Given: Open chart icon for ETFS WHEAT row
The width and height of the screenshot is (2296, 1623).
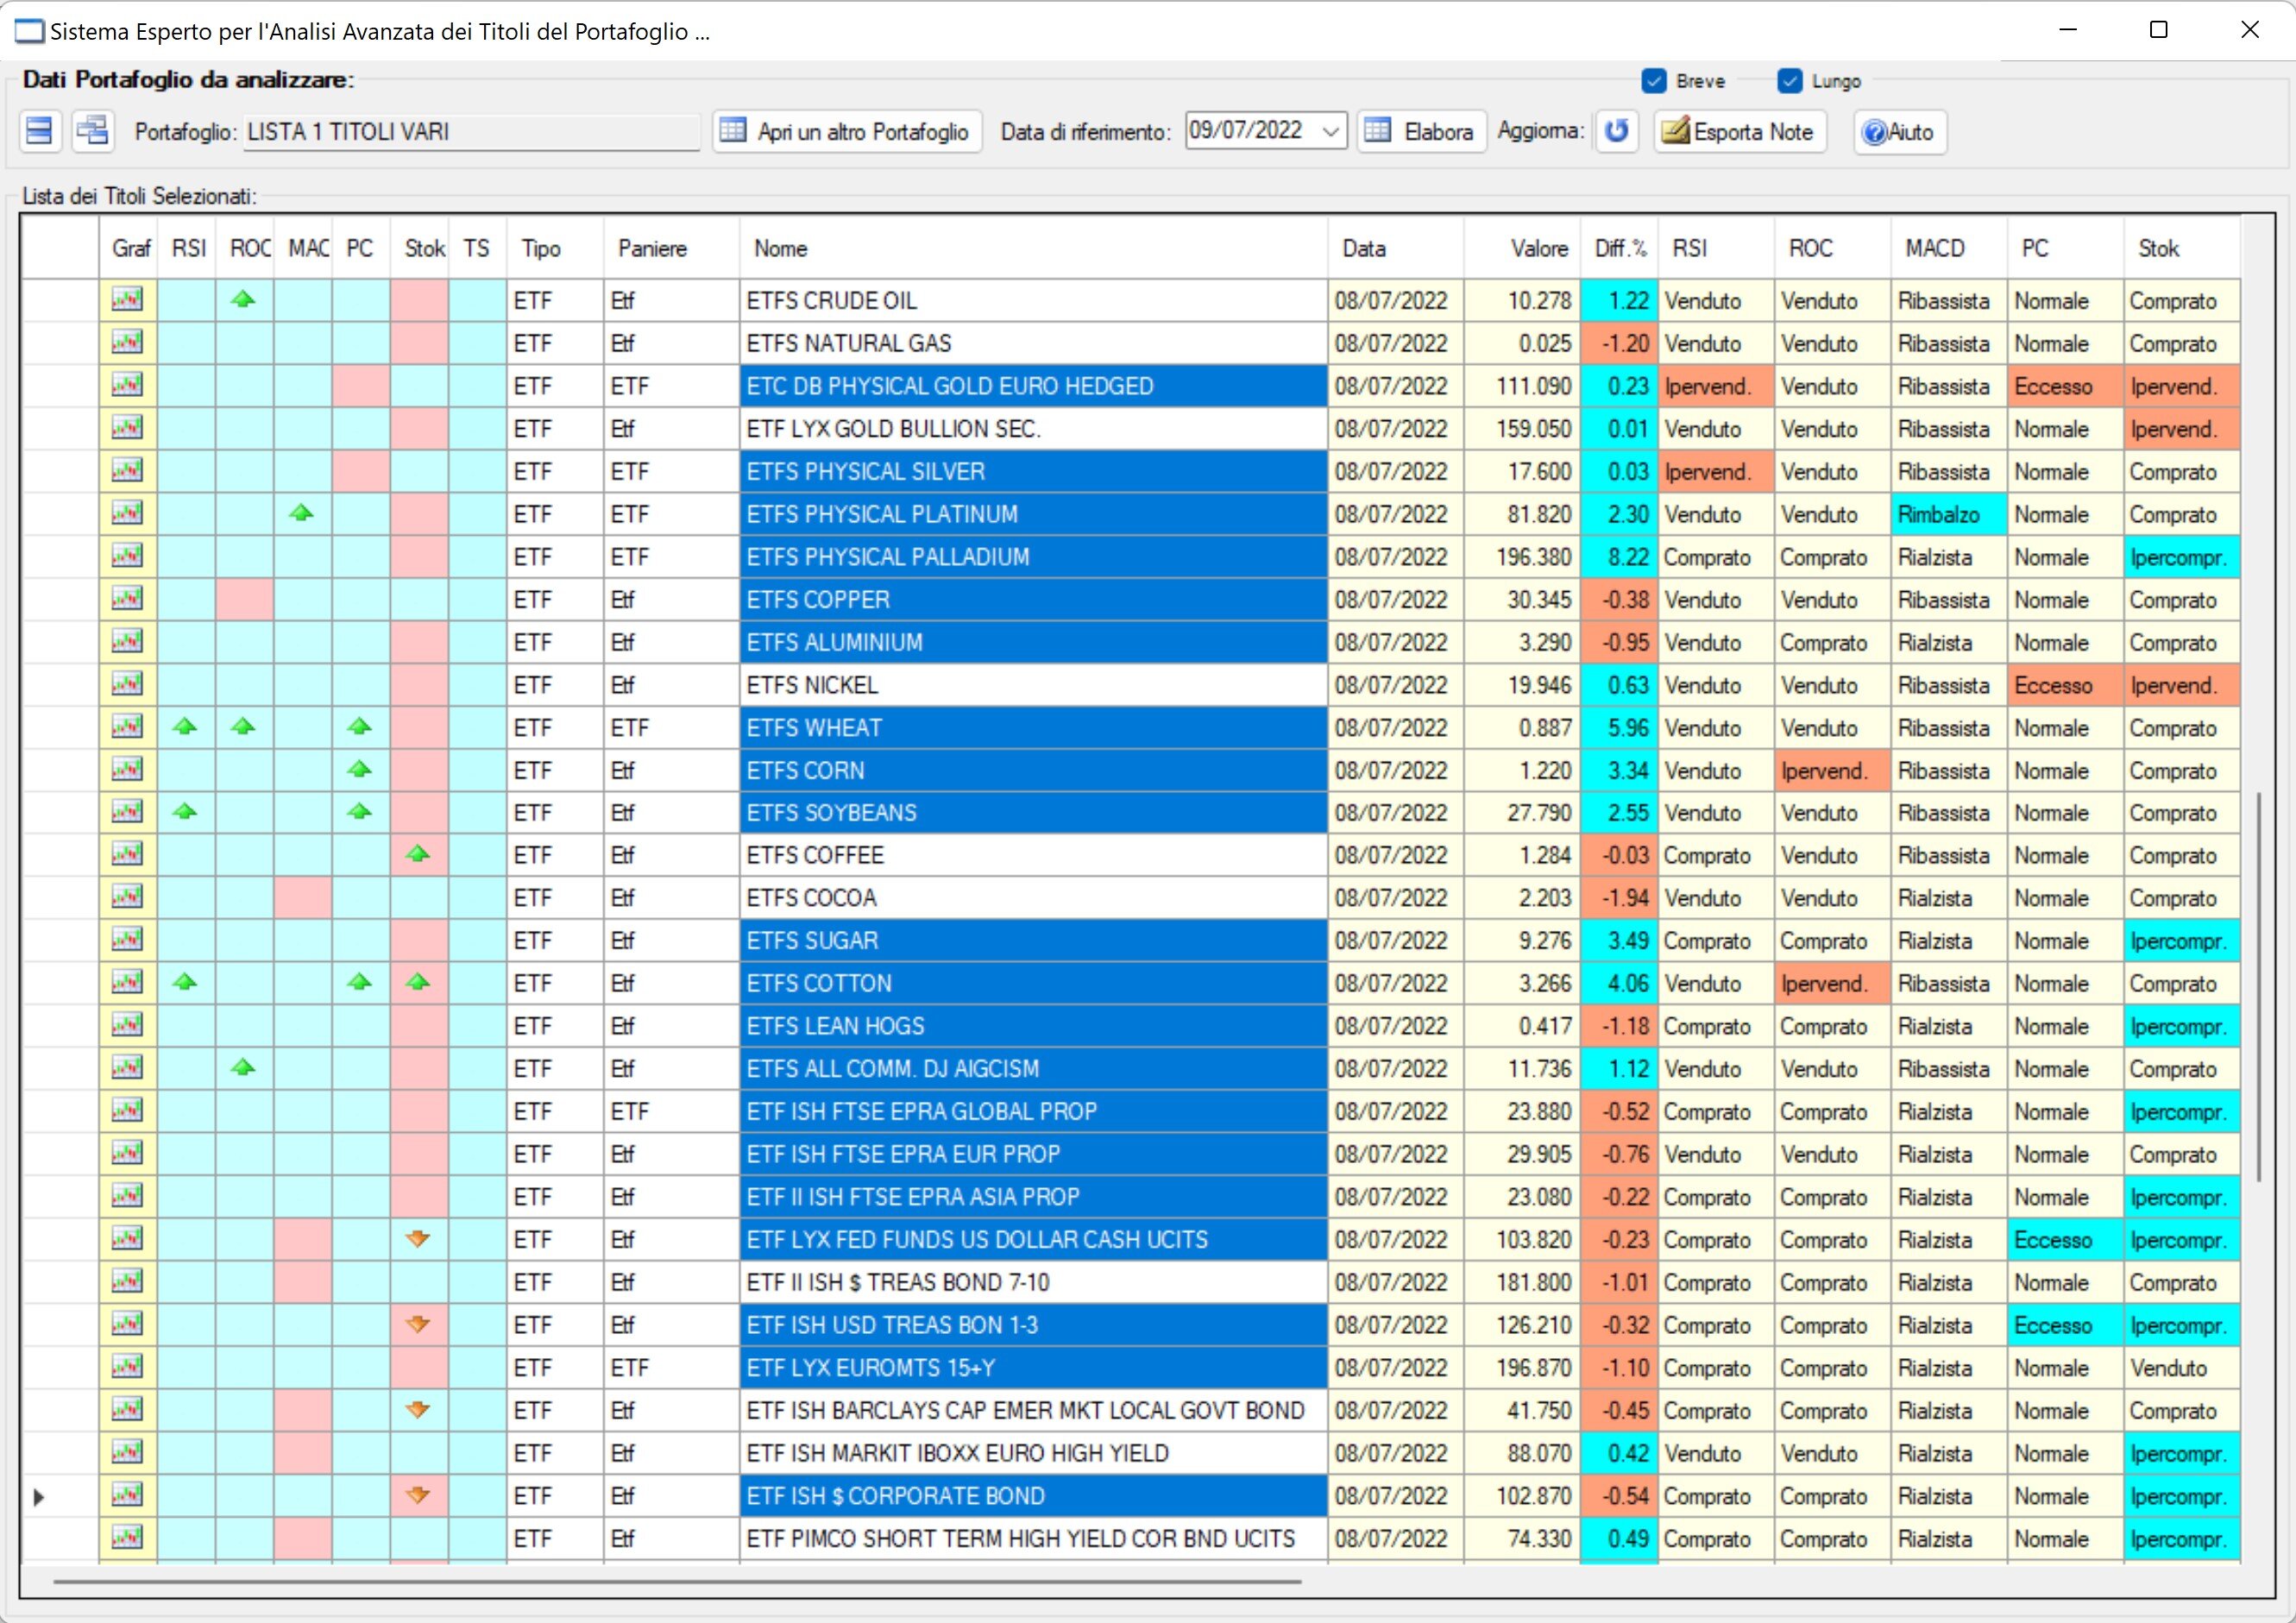Looking at the screenshot, I should pyautogui.click(x=127, y=727).
